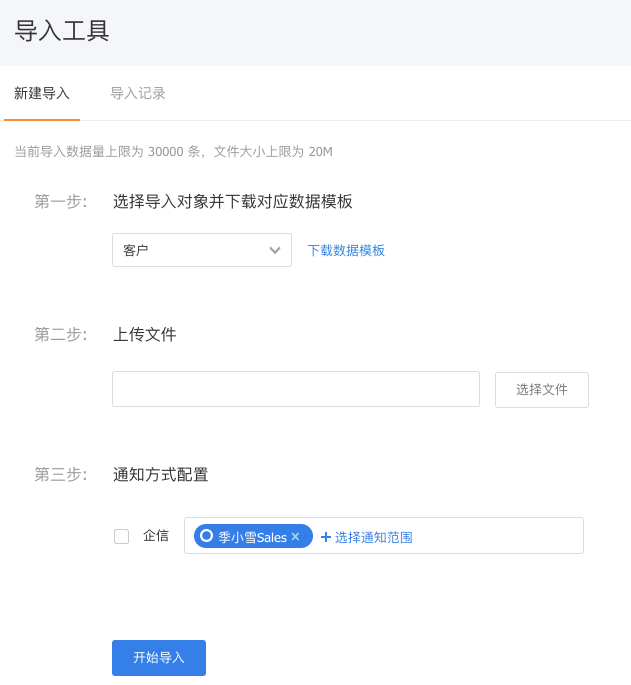Click the 下载数据模板 link
The height and width of the screenshot is (685, 631).
346,250
